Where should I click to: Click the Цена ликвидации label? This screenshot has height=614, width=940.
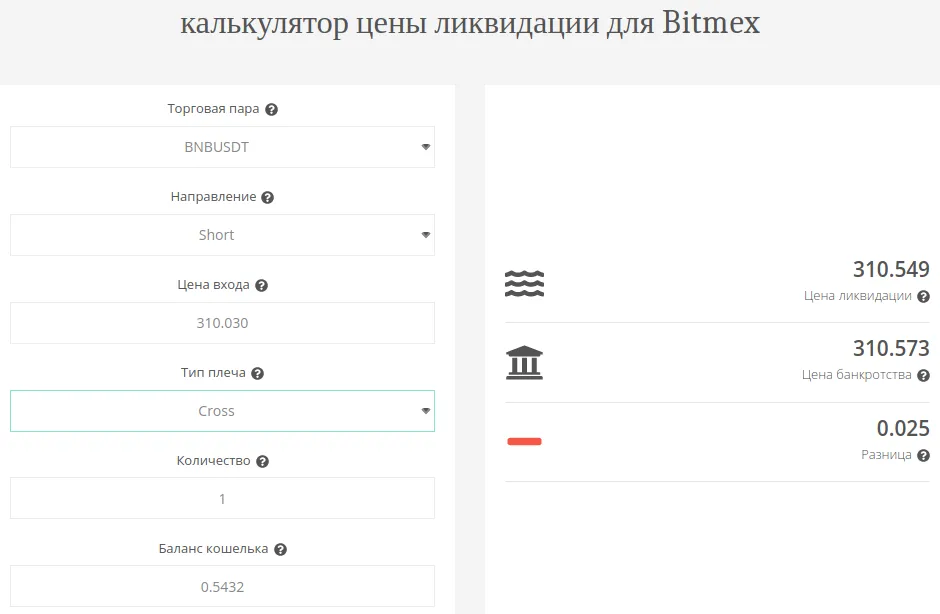(x=857, y=296)
